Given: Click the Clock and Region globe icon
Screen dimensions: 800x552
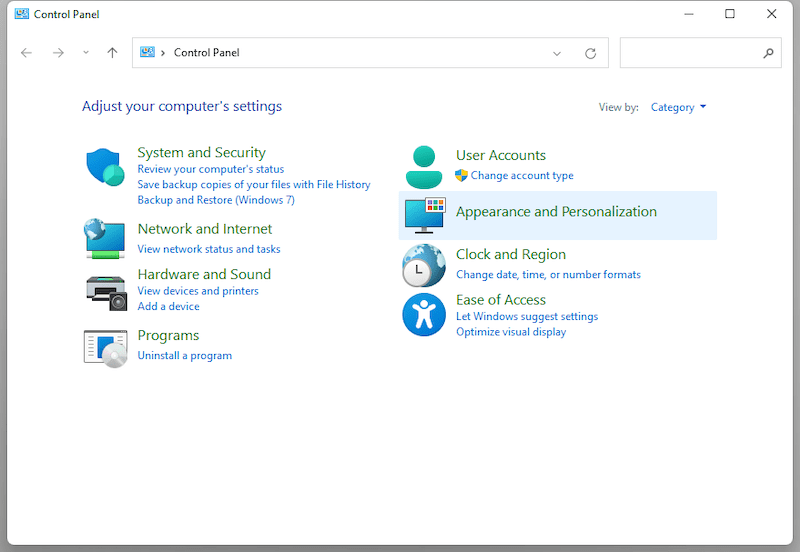Looking at the screenshot, I should click(x=424, y=266).
